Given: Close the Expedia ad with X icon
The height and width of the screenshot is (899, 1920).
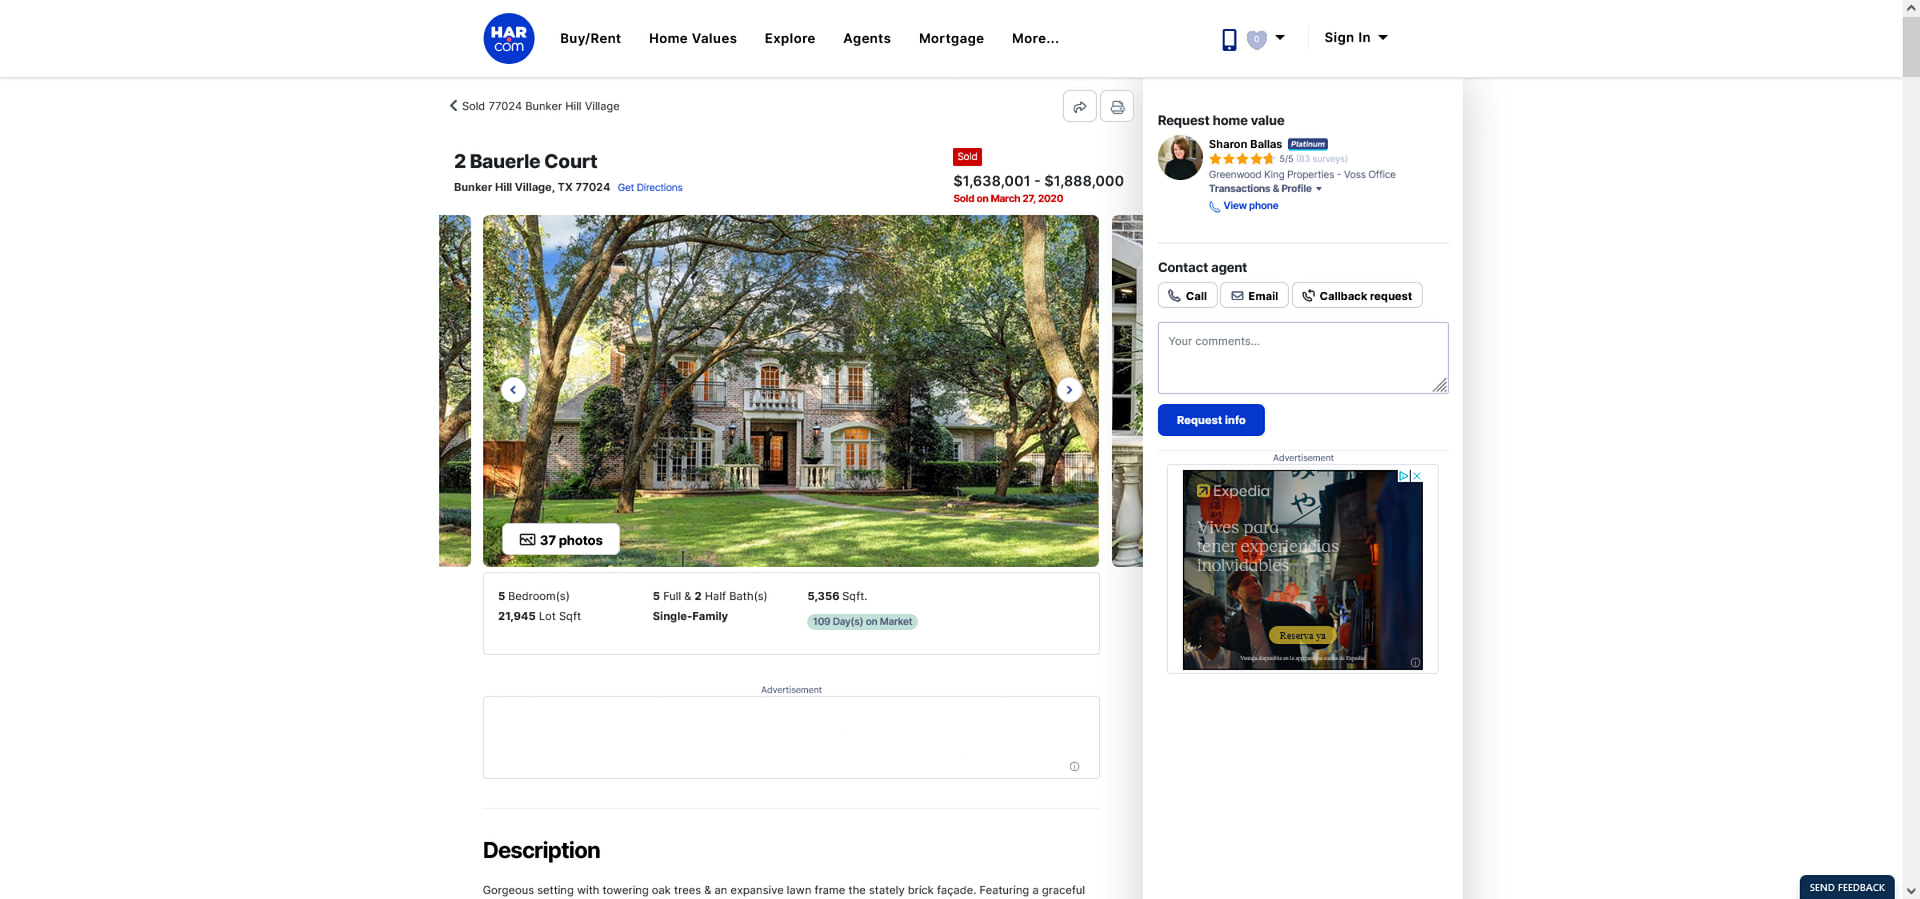Looking at the screenshot, I should click(1417, 476).
